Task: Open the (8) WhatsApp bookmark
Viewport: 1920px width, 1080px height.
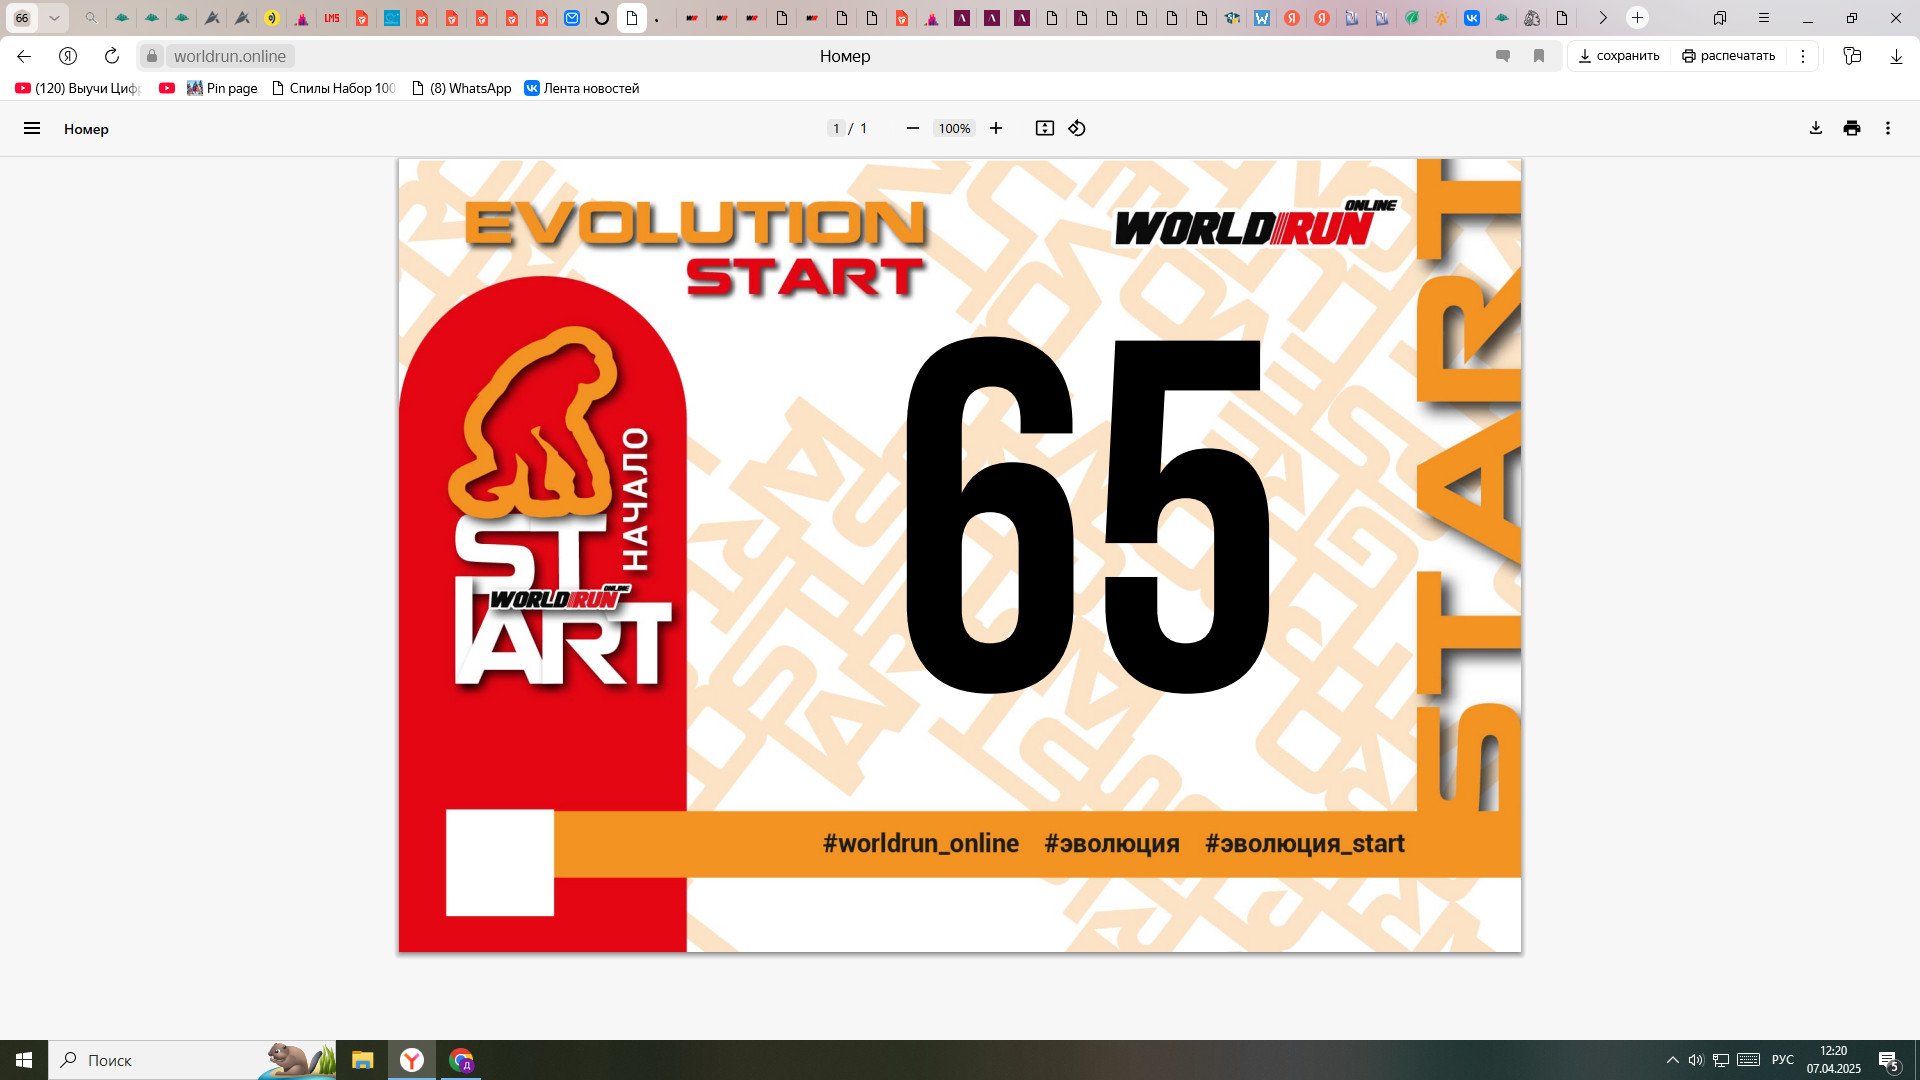Action: coord(462,88)
